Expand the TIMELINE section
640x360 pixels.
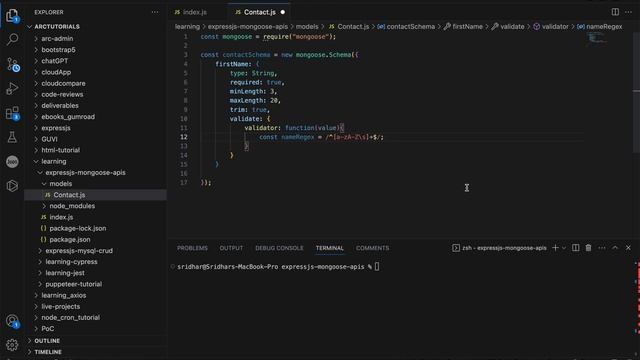96,352
